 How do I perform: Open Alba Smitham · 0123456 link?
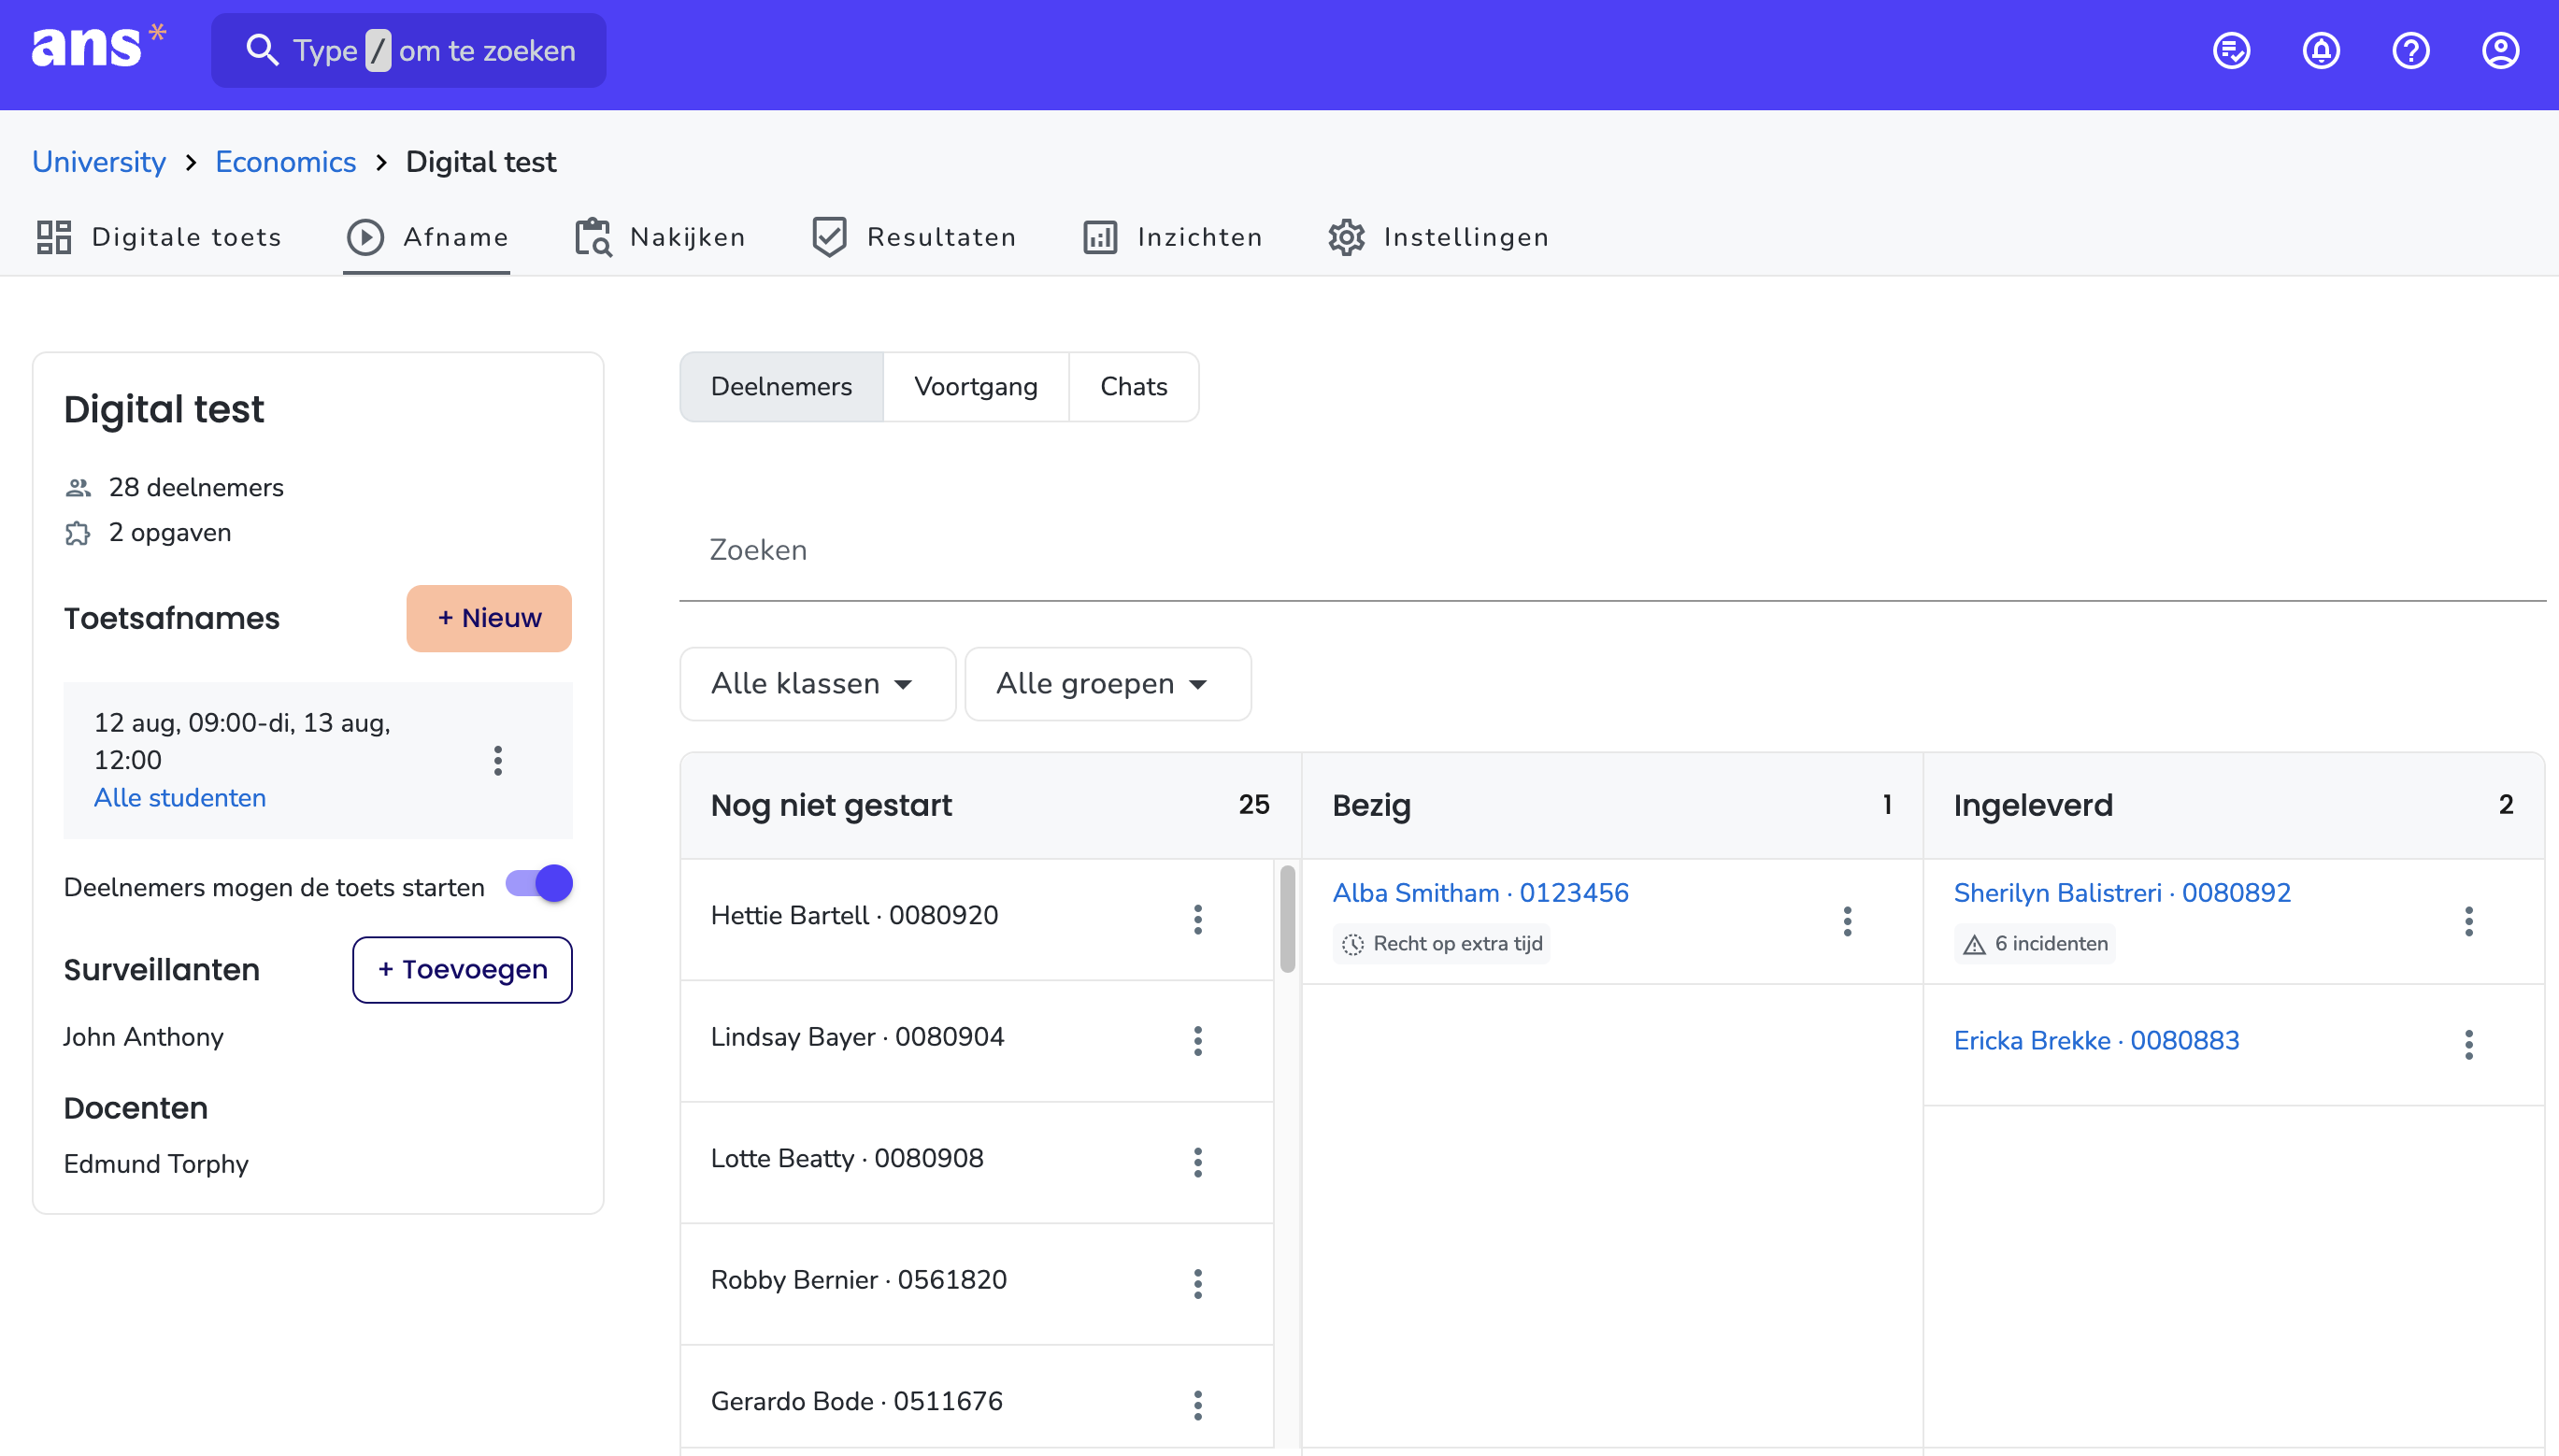(x=1480, y=892)
